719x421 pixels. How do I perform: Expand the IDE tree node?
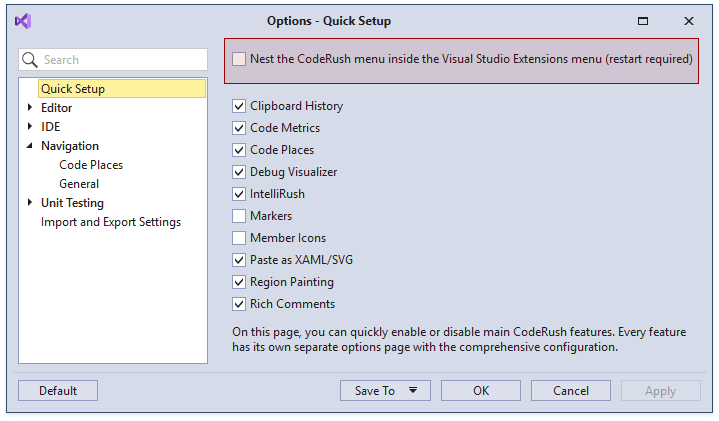[x=30, y=127]
